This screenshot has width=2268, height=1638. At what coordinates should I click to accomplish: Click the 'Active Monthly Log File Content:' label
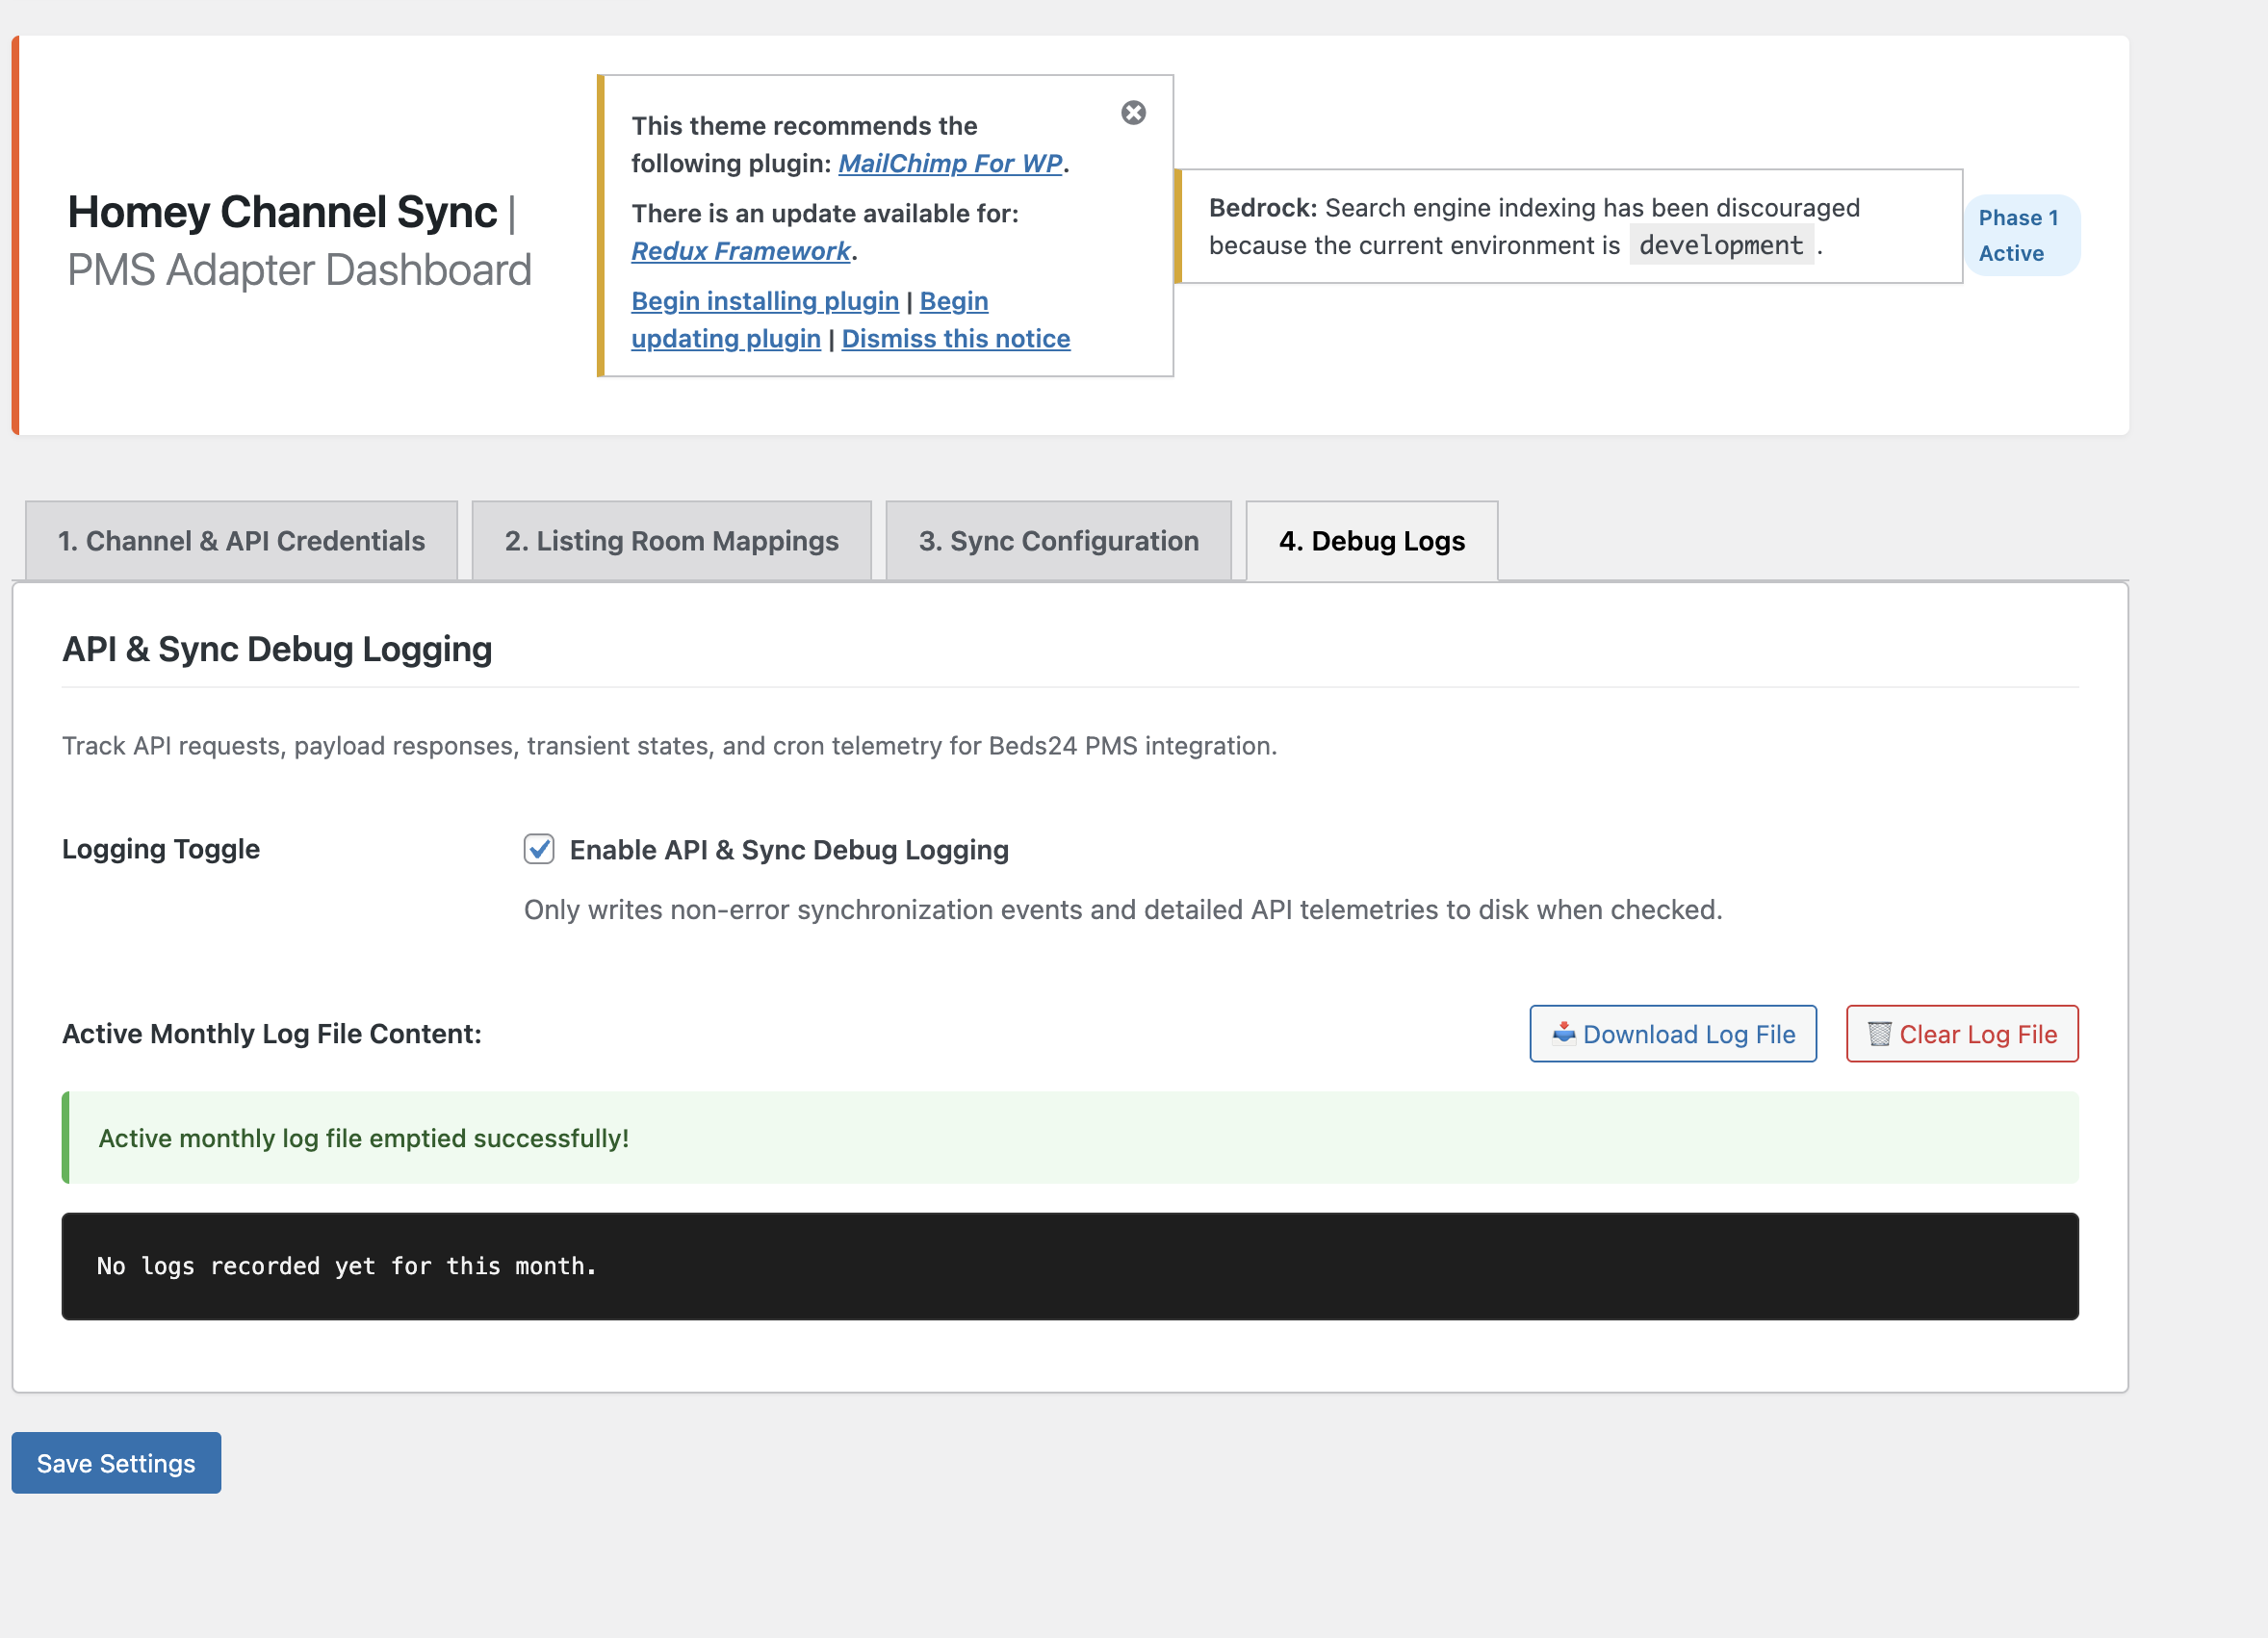pos(272,1034)
